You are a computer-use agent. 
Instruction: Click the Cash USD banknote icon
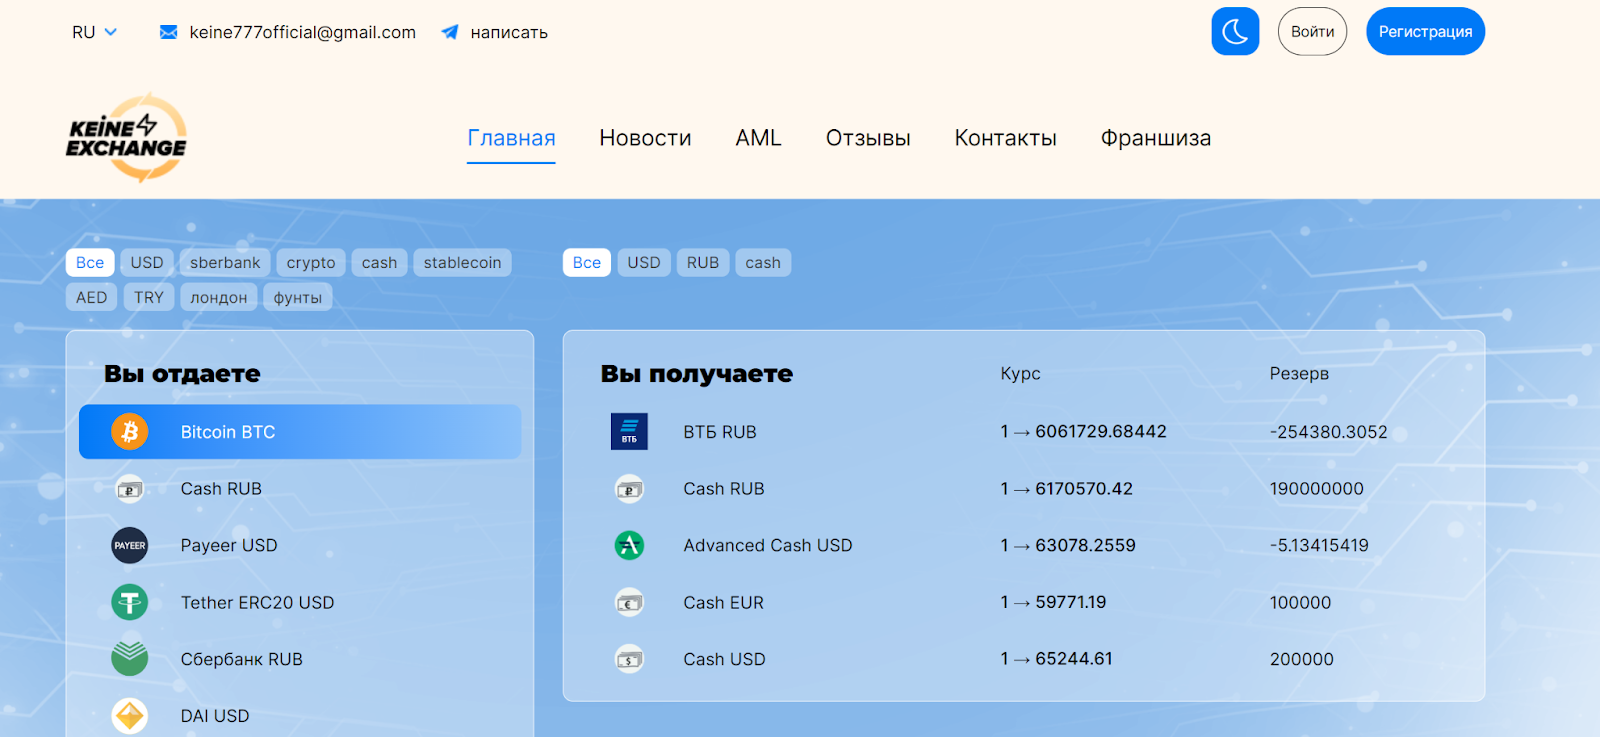(x=629, y=659)
